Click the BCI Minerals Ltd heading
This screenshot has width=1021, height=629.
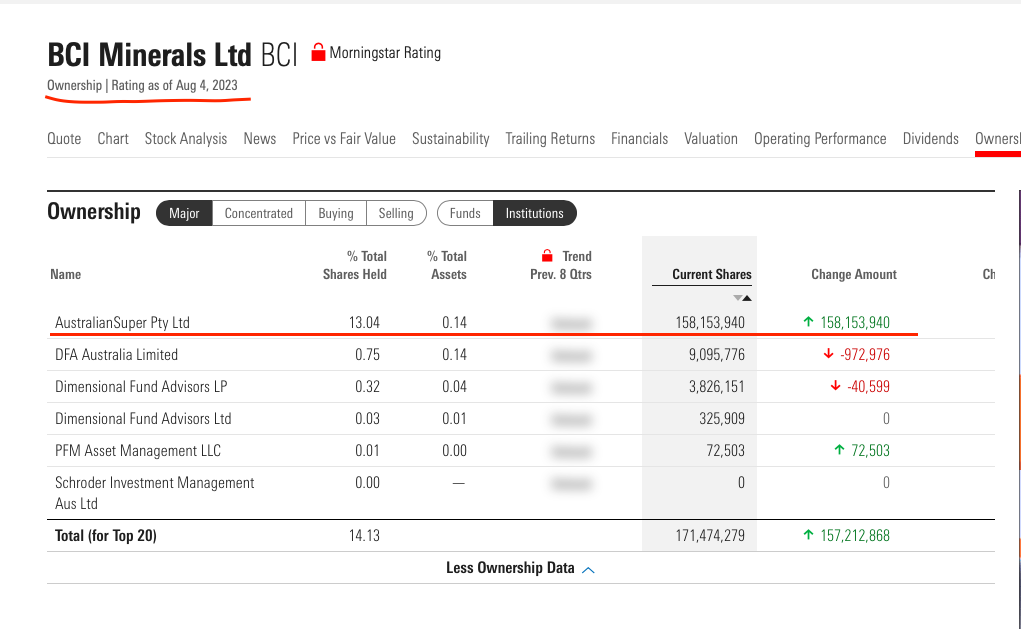pos(149,55)
